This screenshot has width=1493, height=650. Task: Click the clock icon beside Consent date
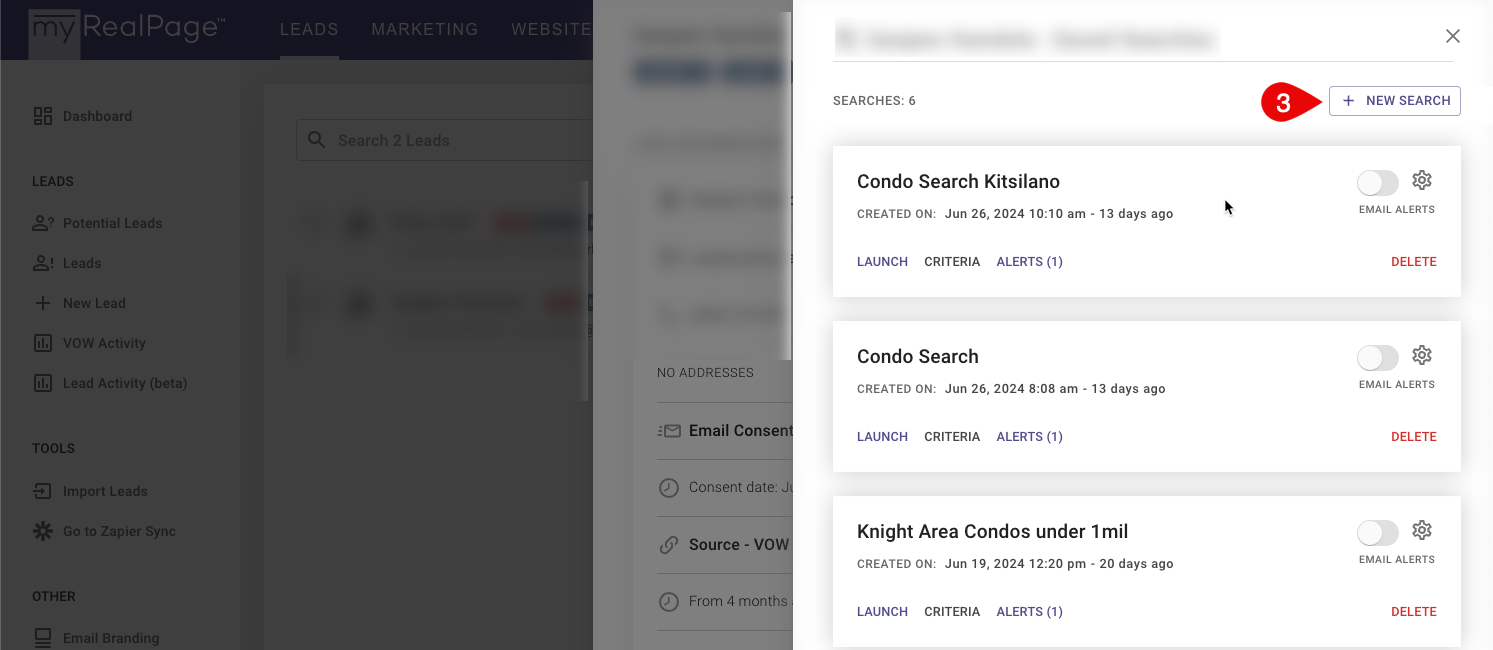coord(669,488)
